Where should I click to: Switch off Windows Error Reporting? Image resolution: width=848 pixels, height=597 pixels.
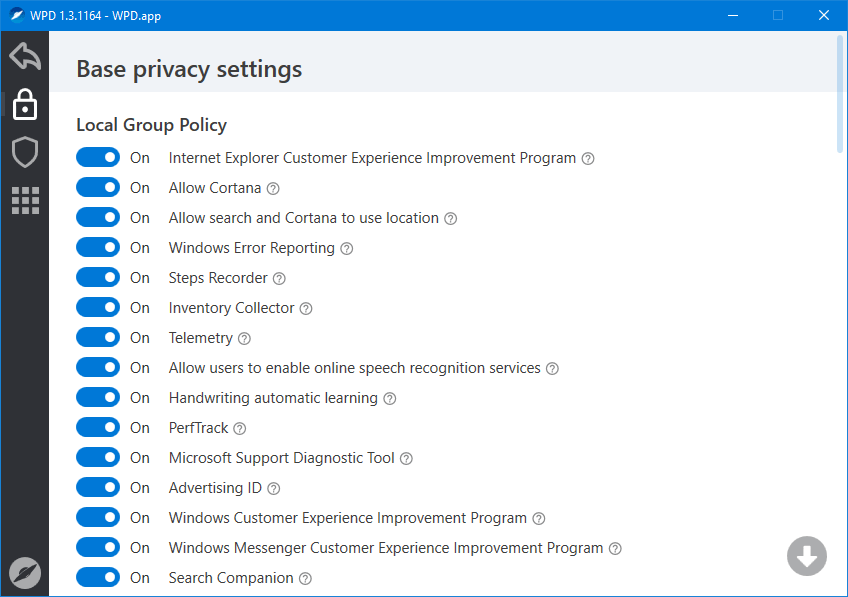pos(98,248)
